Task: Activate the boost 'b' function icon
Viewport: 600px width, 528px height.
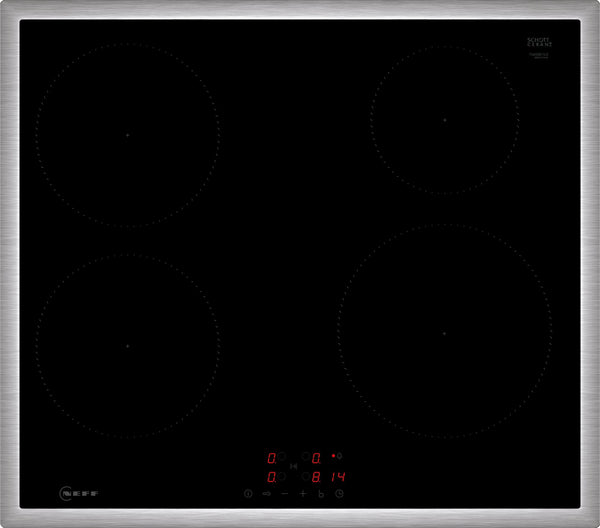Action: click(x=321, y=494)
